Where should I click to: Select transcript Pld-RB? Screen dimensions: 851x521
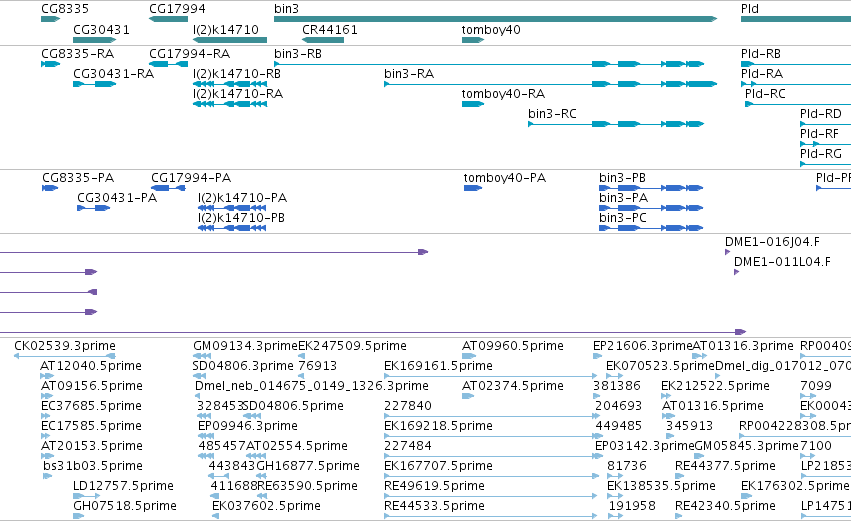[760, 54]
